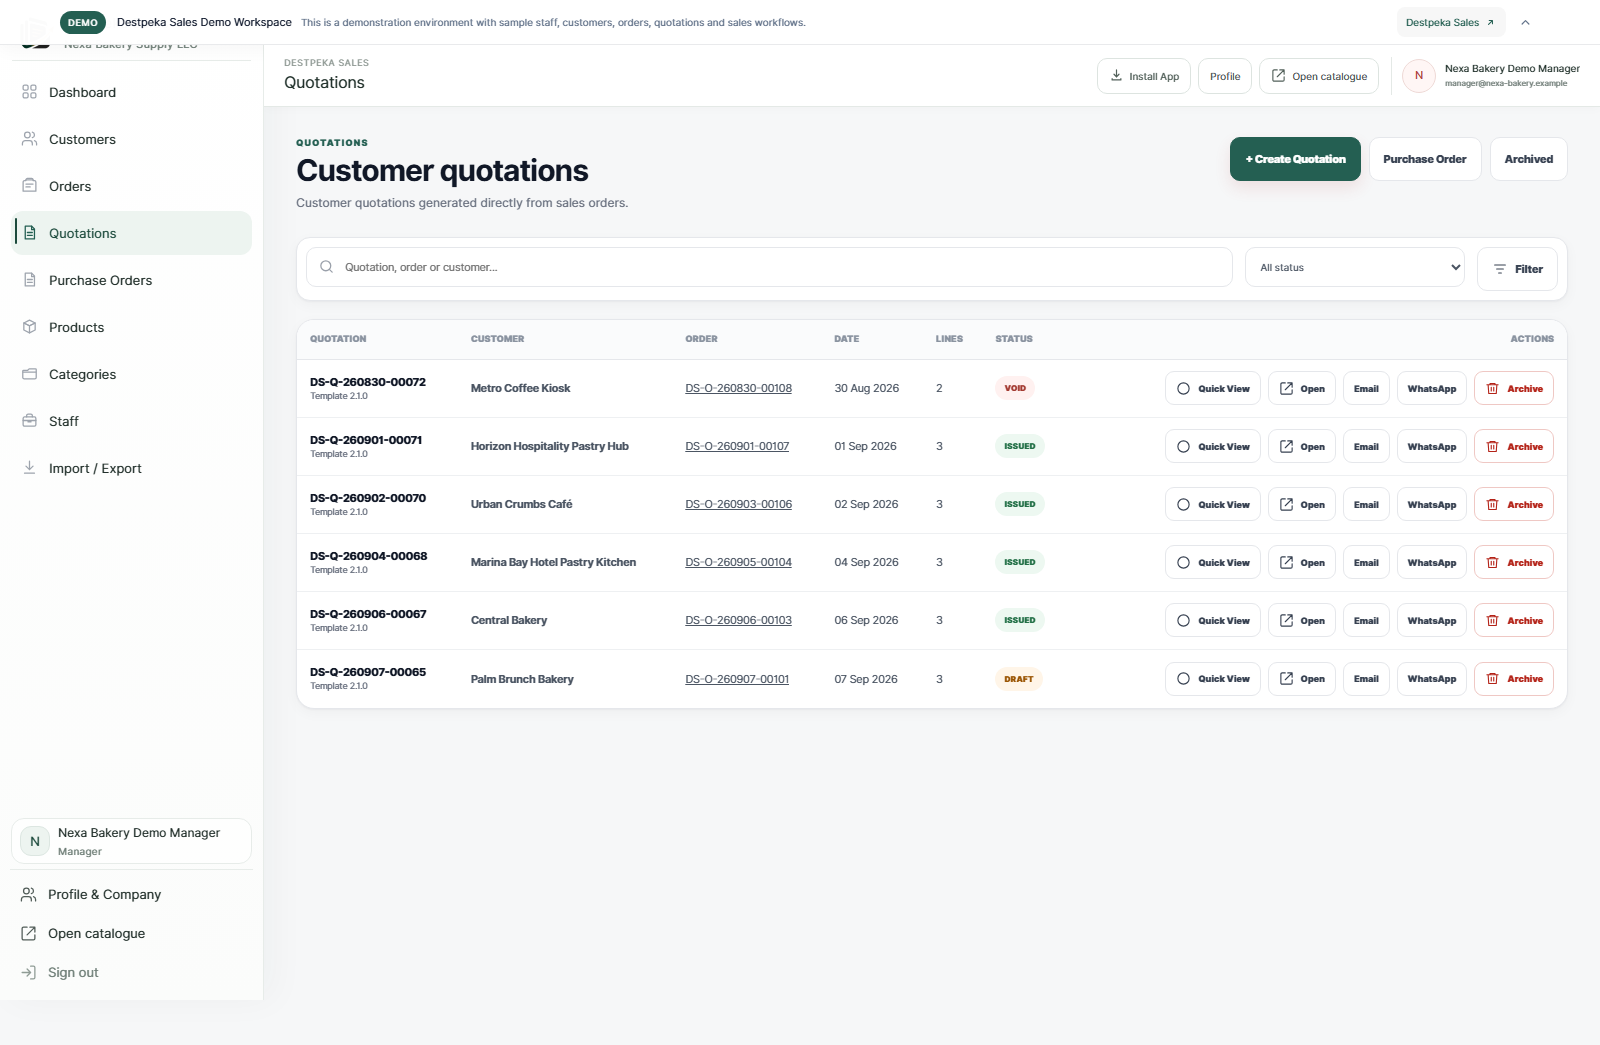Open the All status dropdown
This screenshot has width=1600, height=1045.
coord(1355,267)
